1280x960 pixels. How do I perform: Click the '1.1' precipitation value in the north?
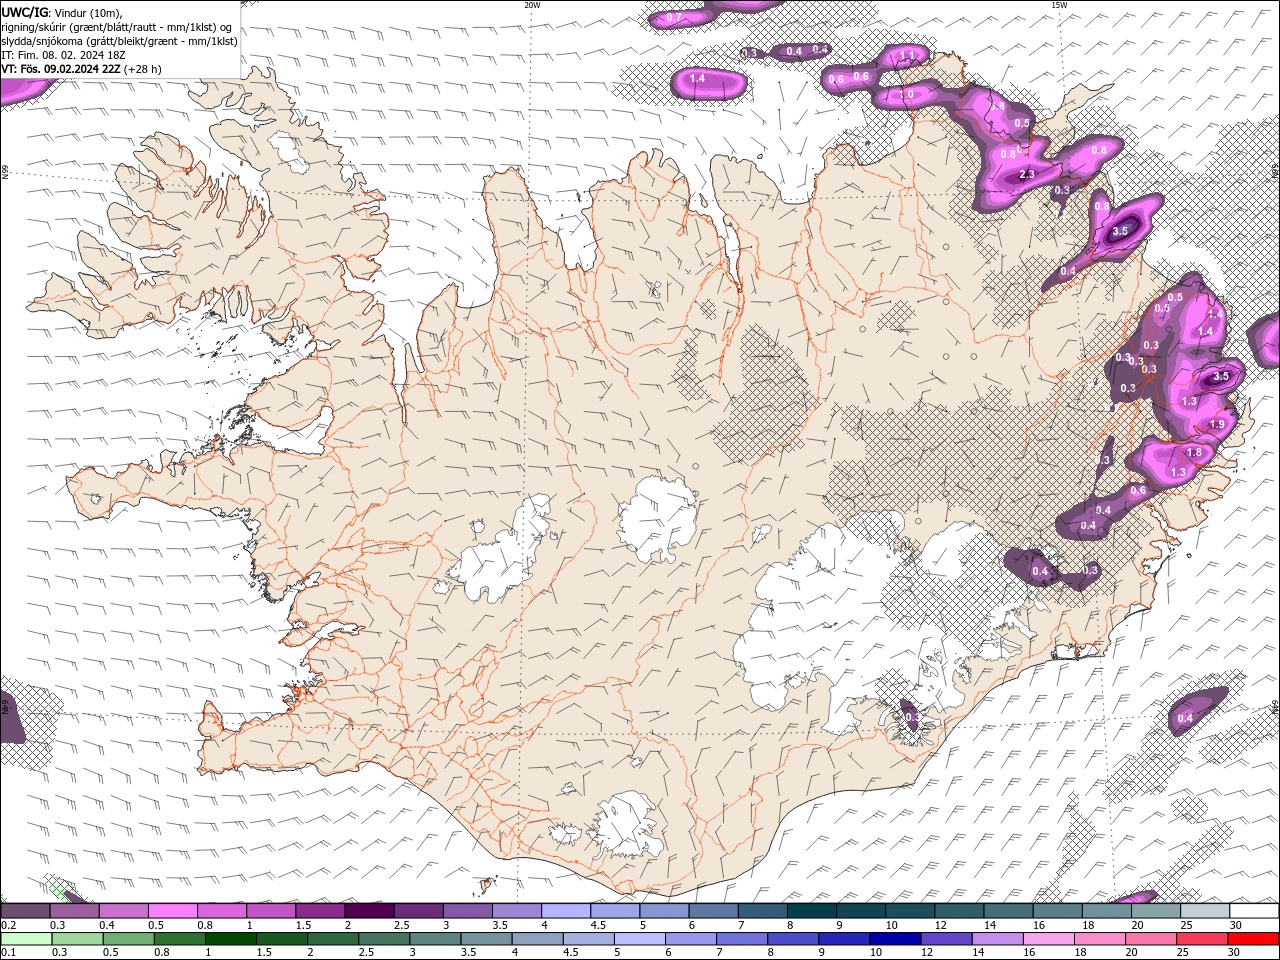click(x=908, y=55)
